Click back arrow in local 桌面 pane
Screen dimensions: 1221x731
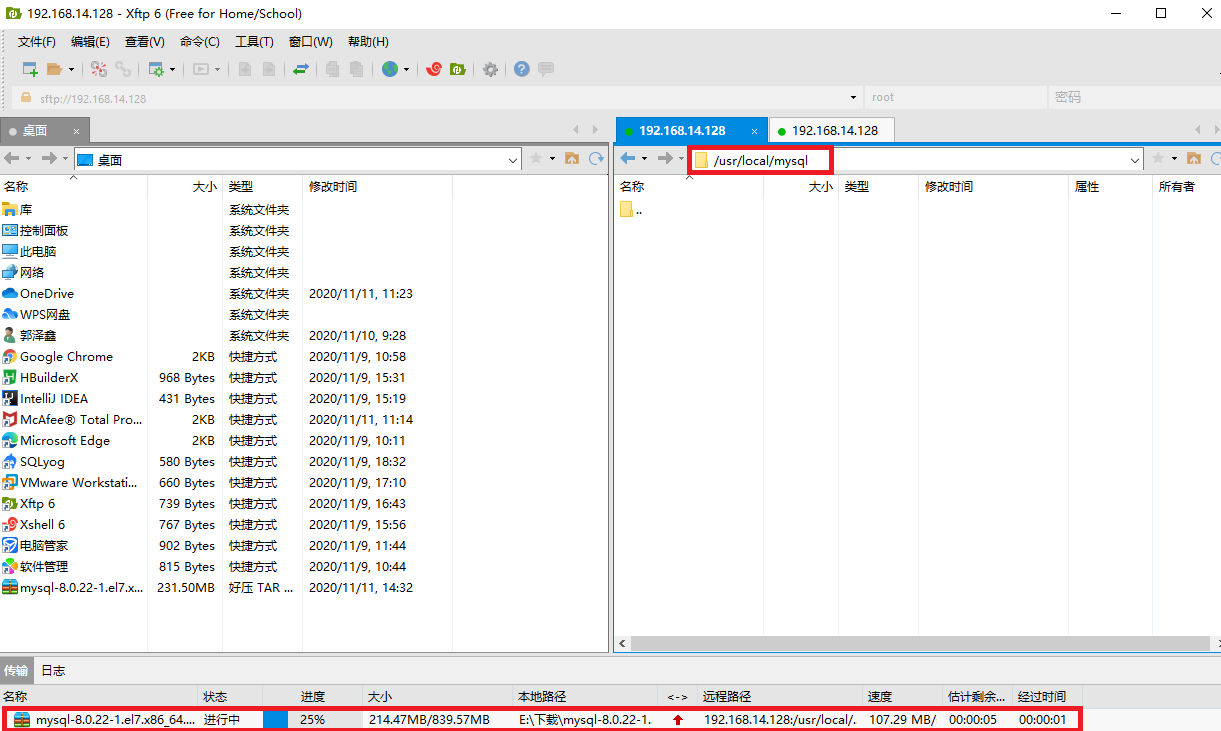click(12, 158)
